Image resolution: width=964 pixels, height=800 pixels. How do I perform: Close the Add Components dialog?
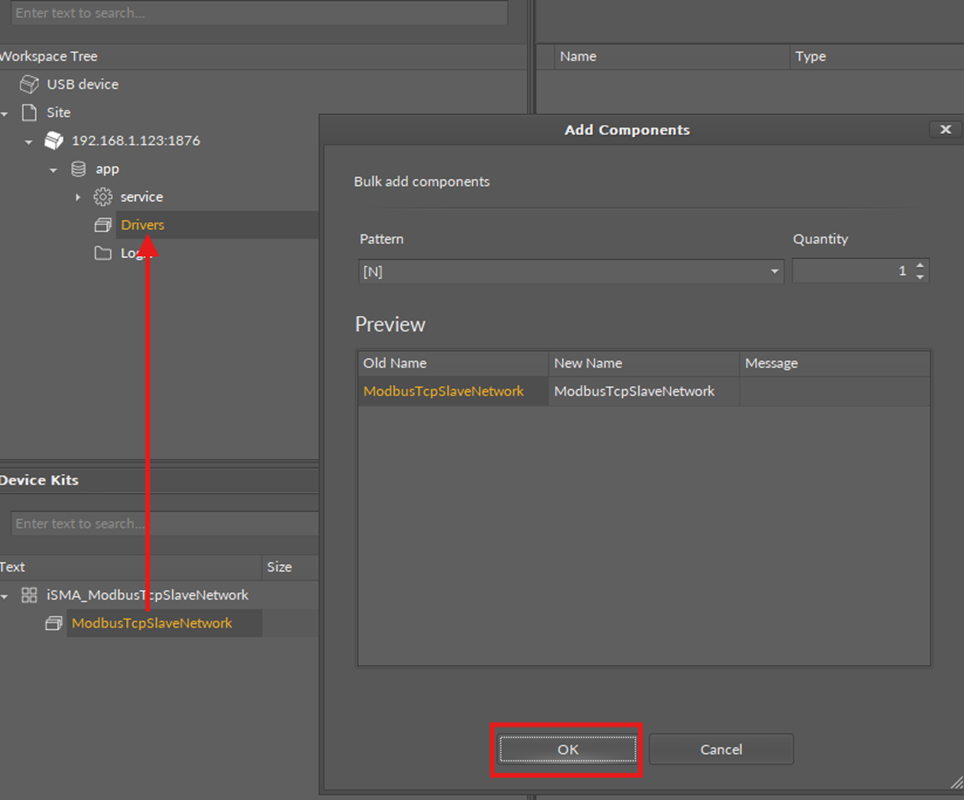point(946,129)
